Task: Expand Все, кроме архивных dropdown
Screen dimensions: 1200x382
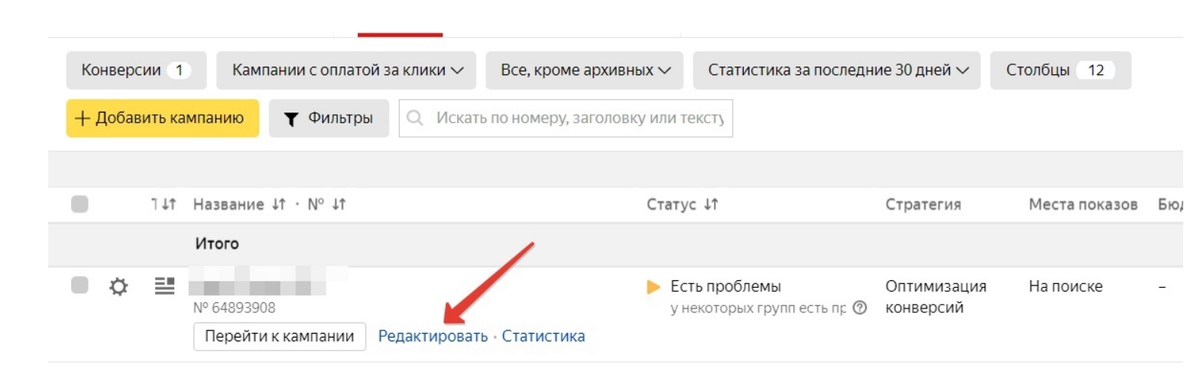Action: pyautogui.click(x=585, y=70)
